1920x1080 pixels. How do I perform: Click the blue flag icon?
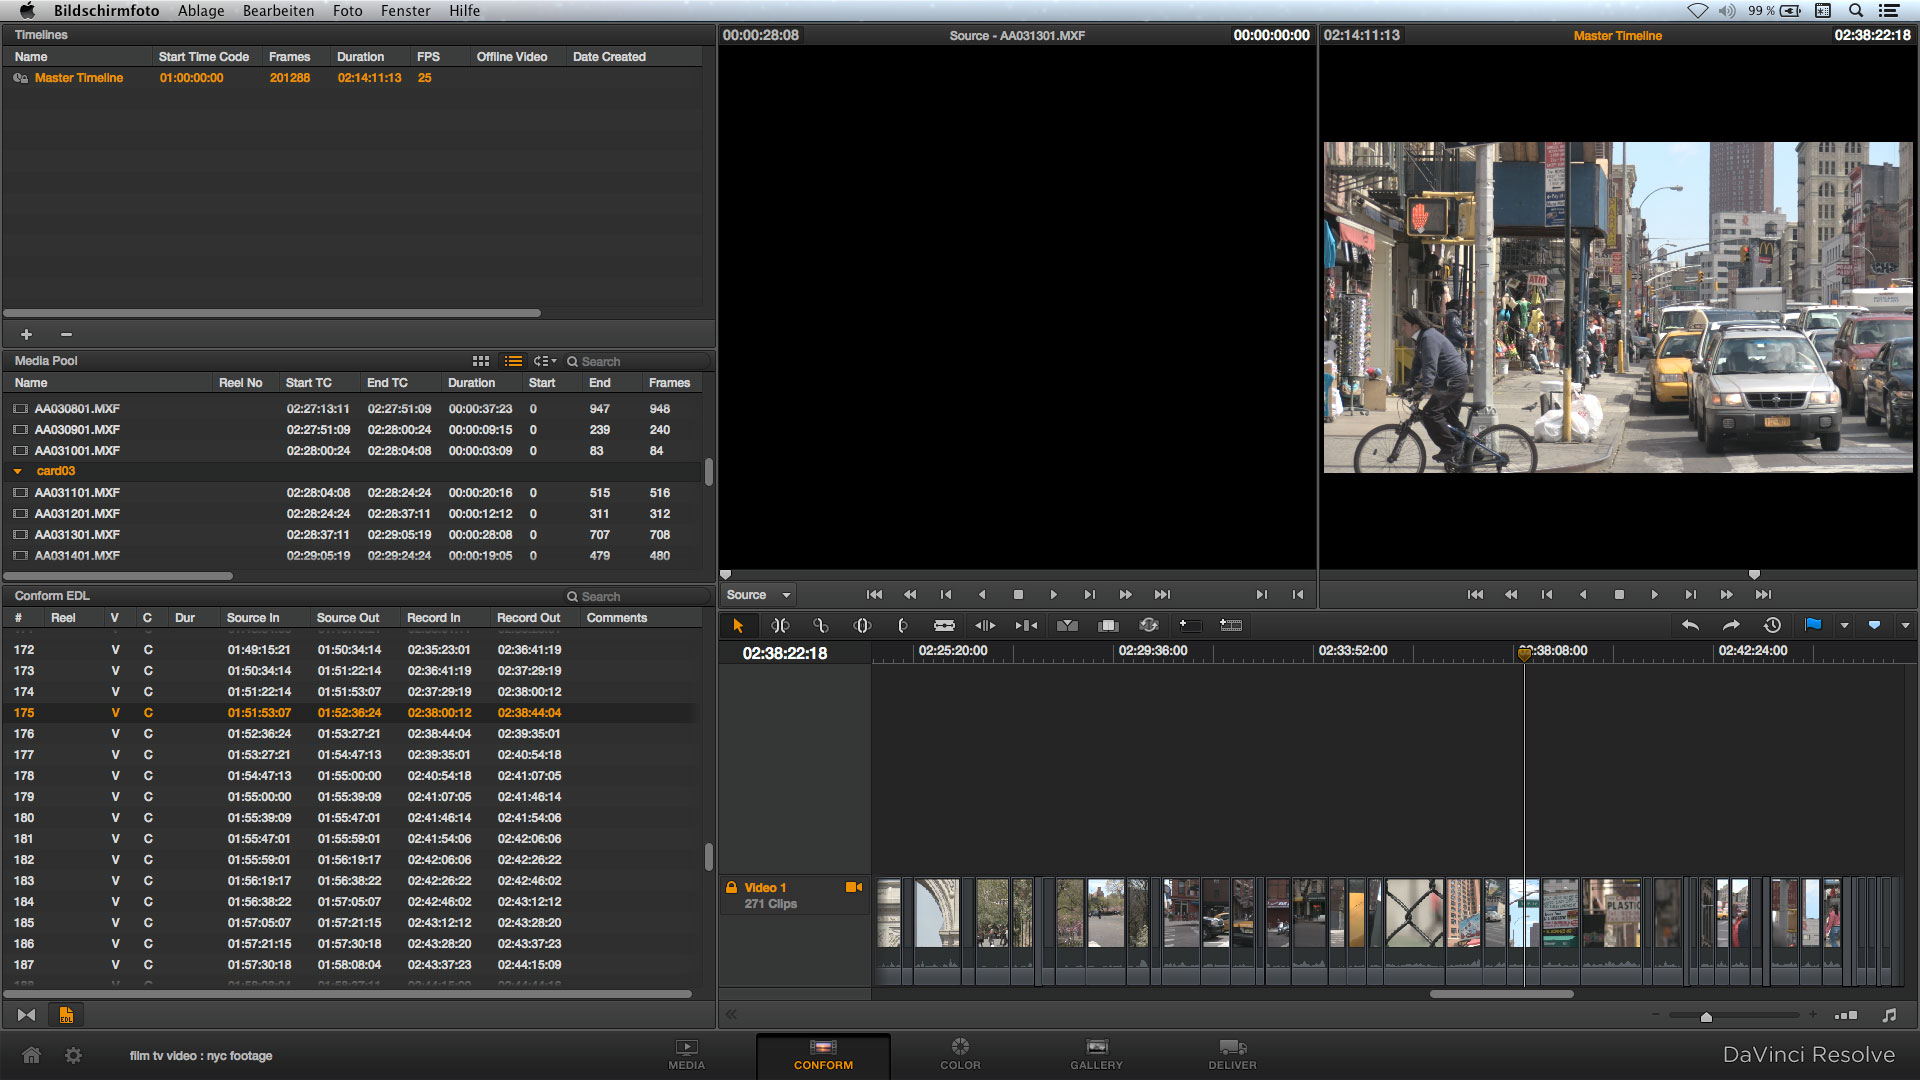coord(1813,625)
